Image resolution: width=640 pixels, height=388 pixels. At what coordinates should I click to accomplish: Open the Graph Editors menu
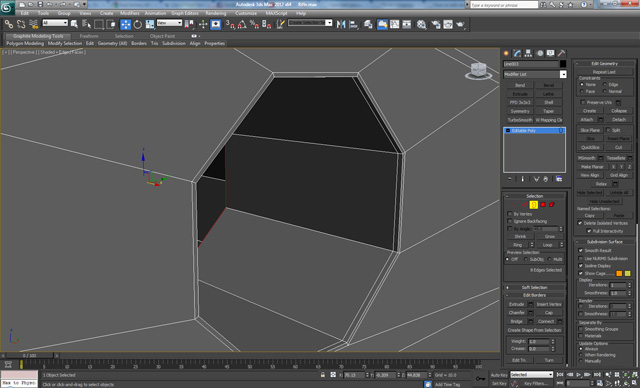[x=184, y=13]
